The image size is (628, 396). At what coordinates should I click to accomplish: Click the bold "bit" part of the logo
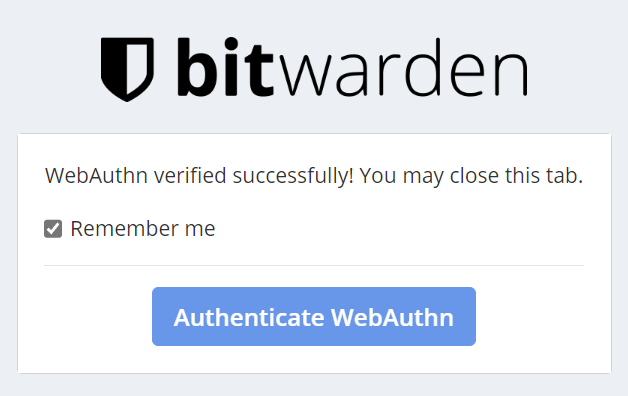226,67
